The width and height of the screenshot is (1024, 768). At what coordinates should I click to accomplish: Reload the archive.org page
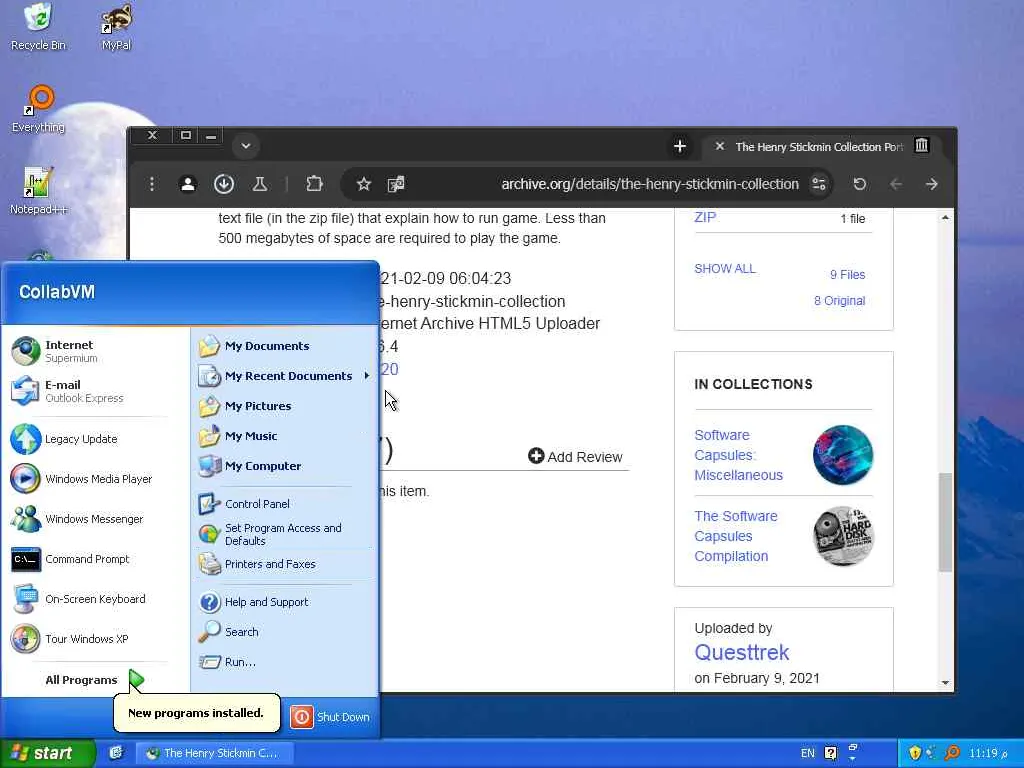[859, 184]
